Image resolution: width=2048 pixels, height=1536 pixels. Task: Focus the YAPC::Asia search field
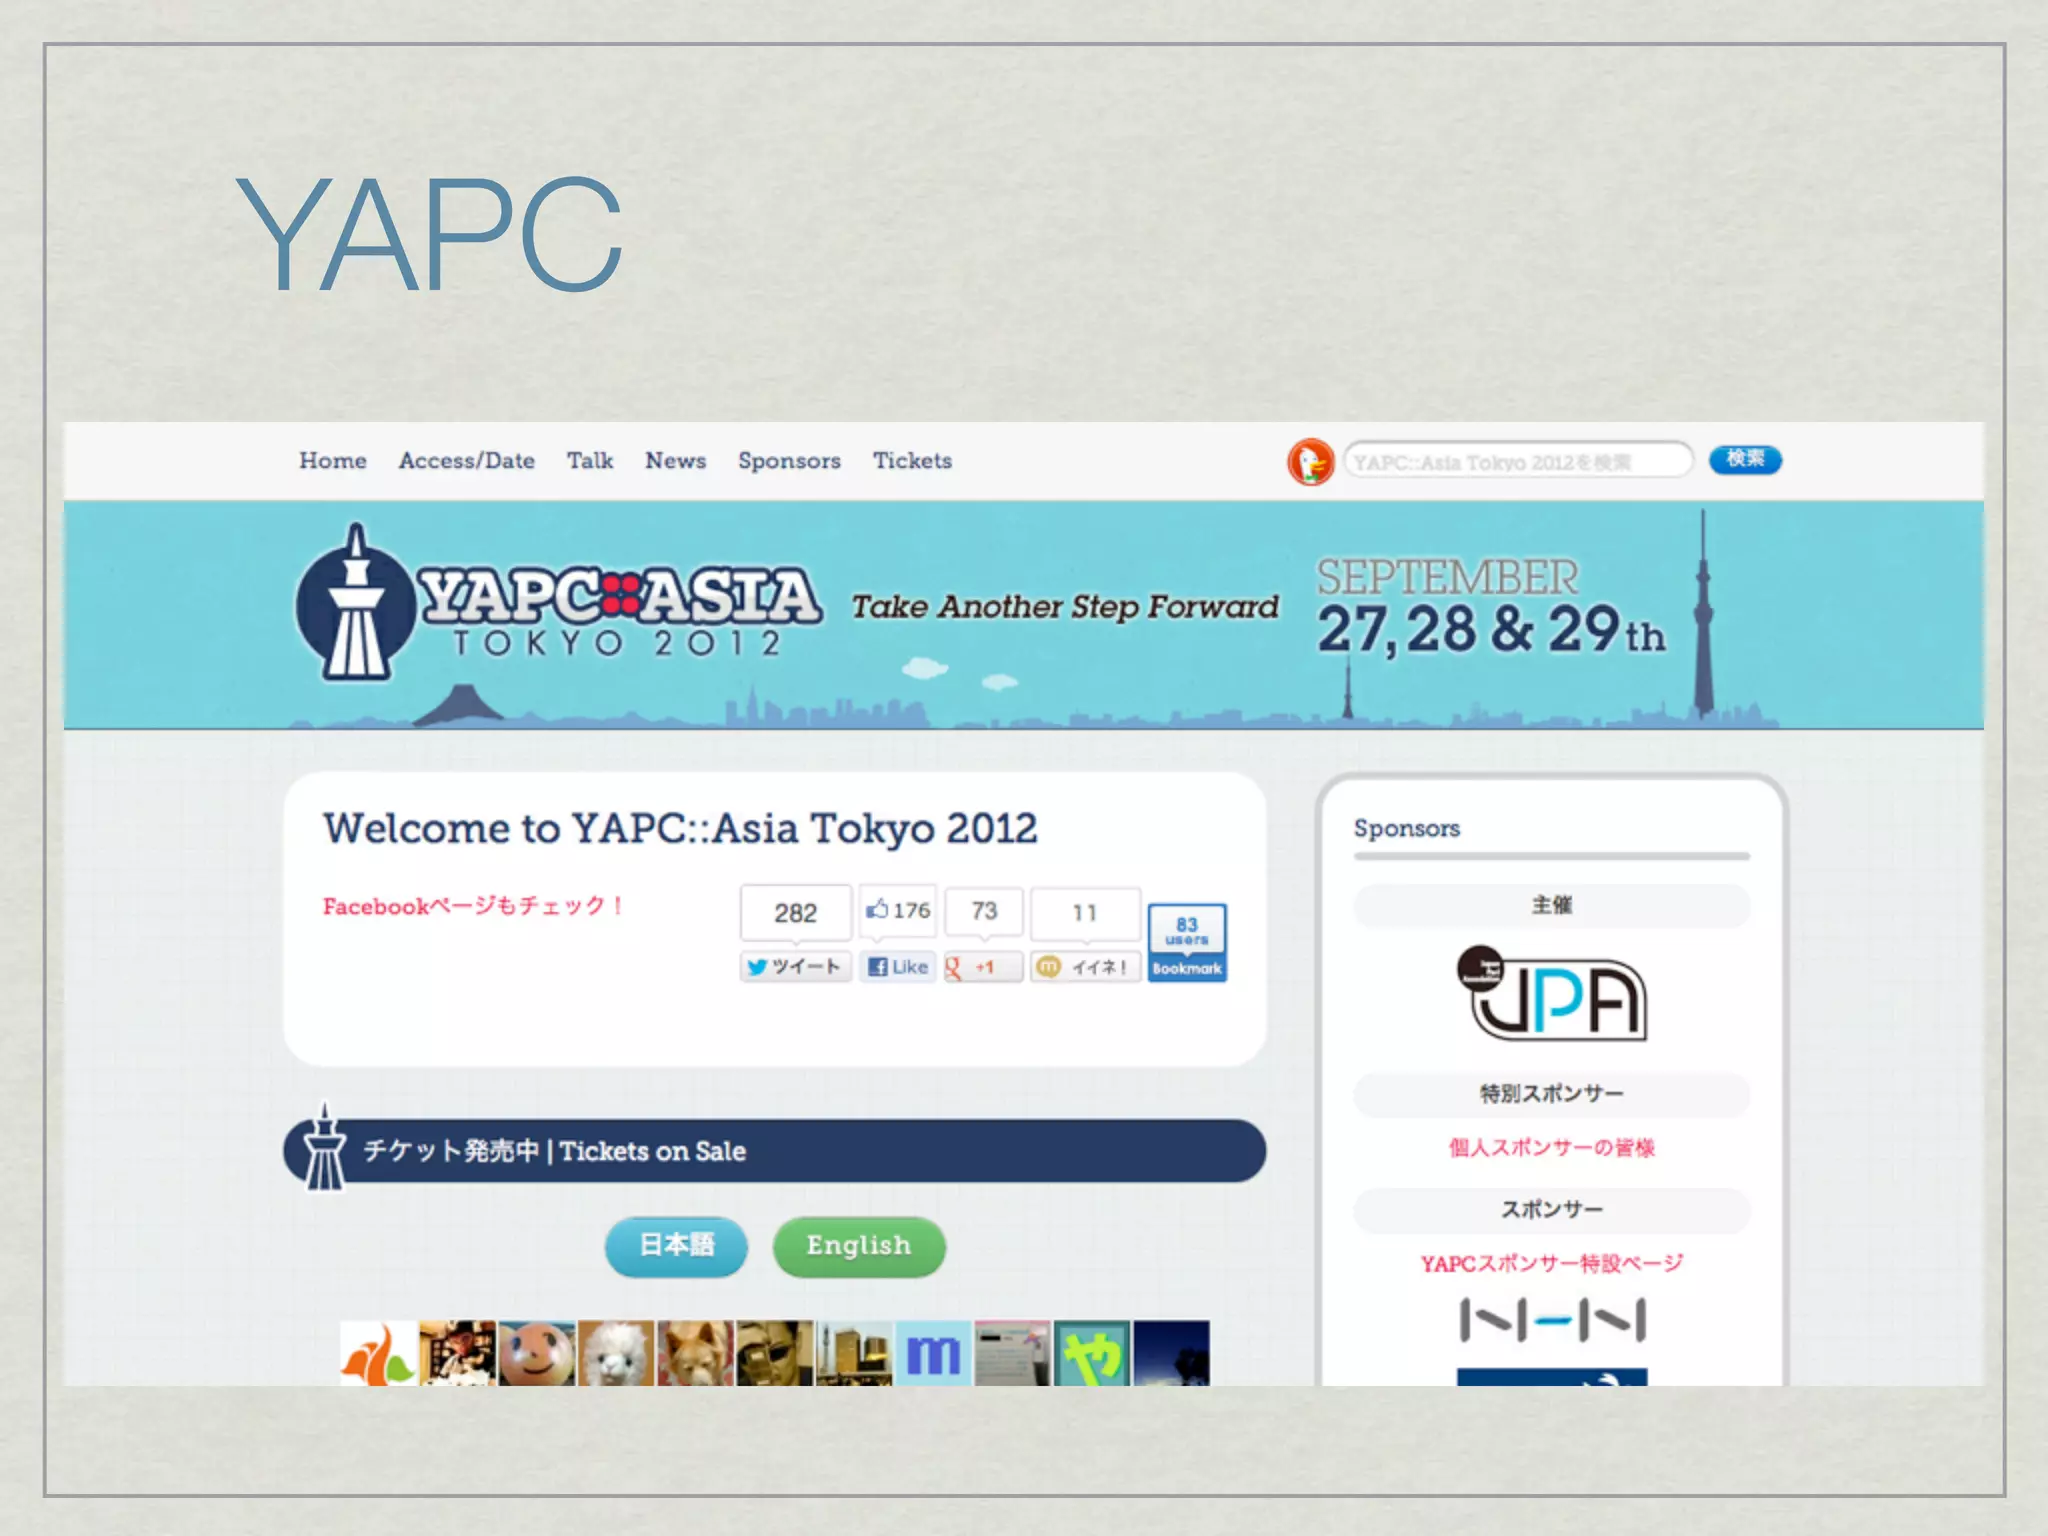1518,461
